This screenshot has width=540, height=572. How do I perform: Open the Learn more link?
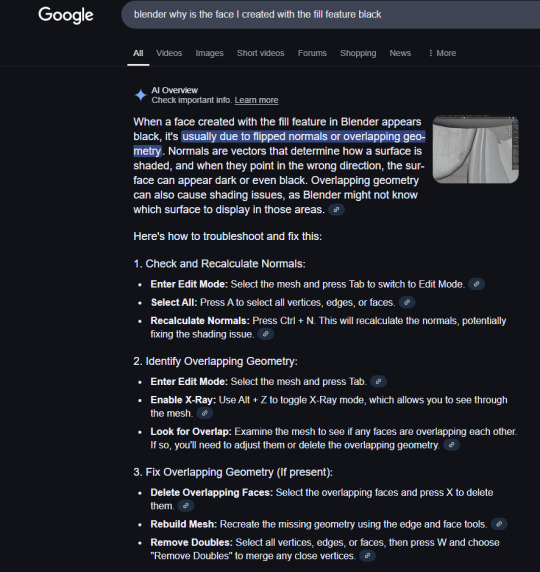(256, 100)
